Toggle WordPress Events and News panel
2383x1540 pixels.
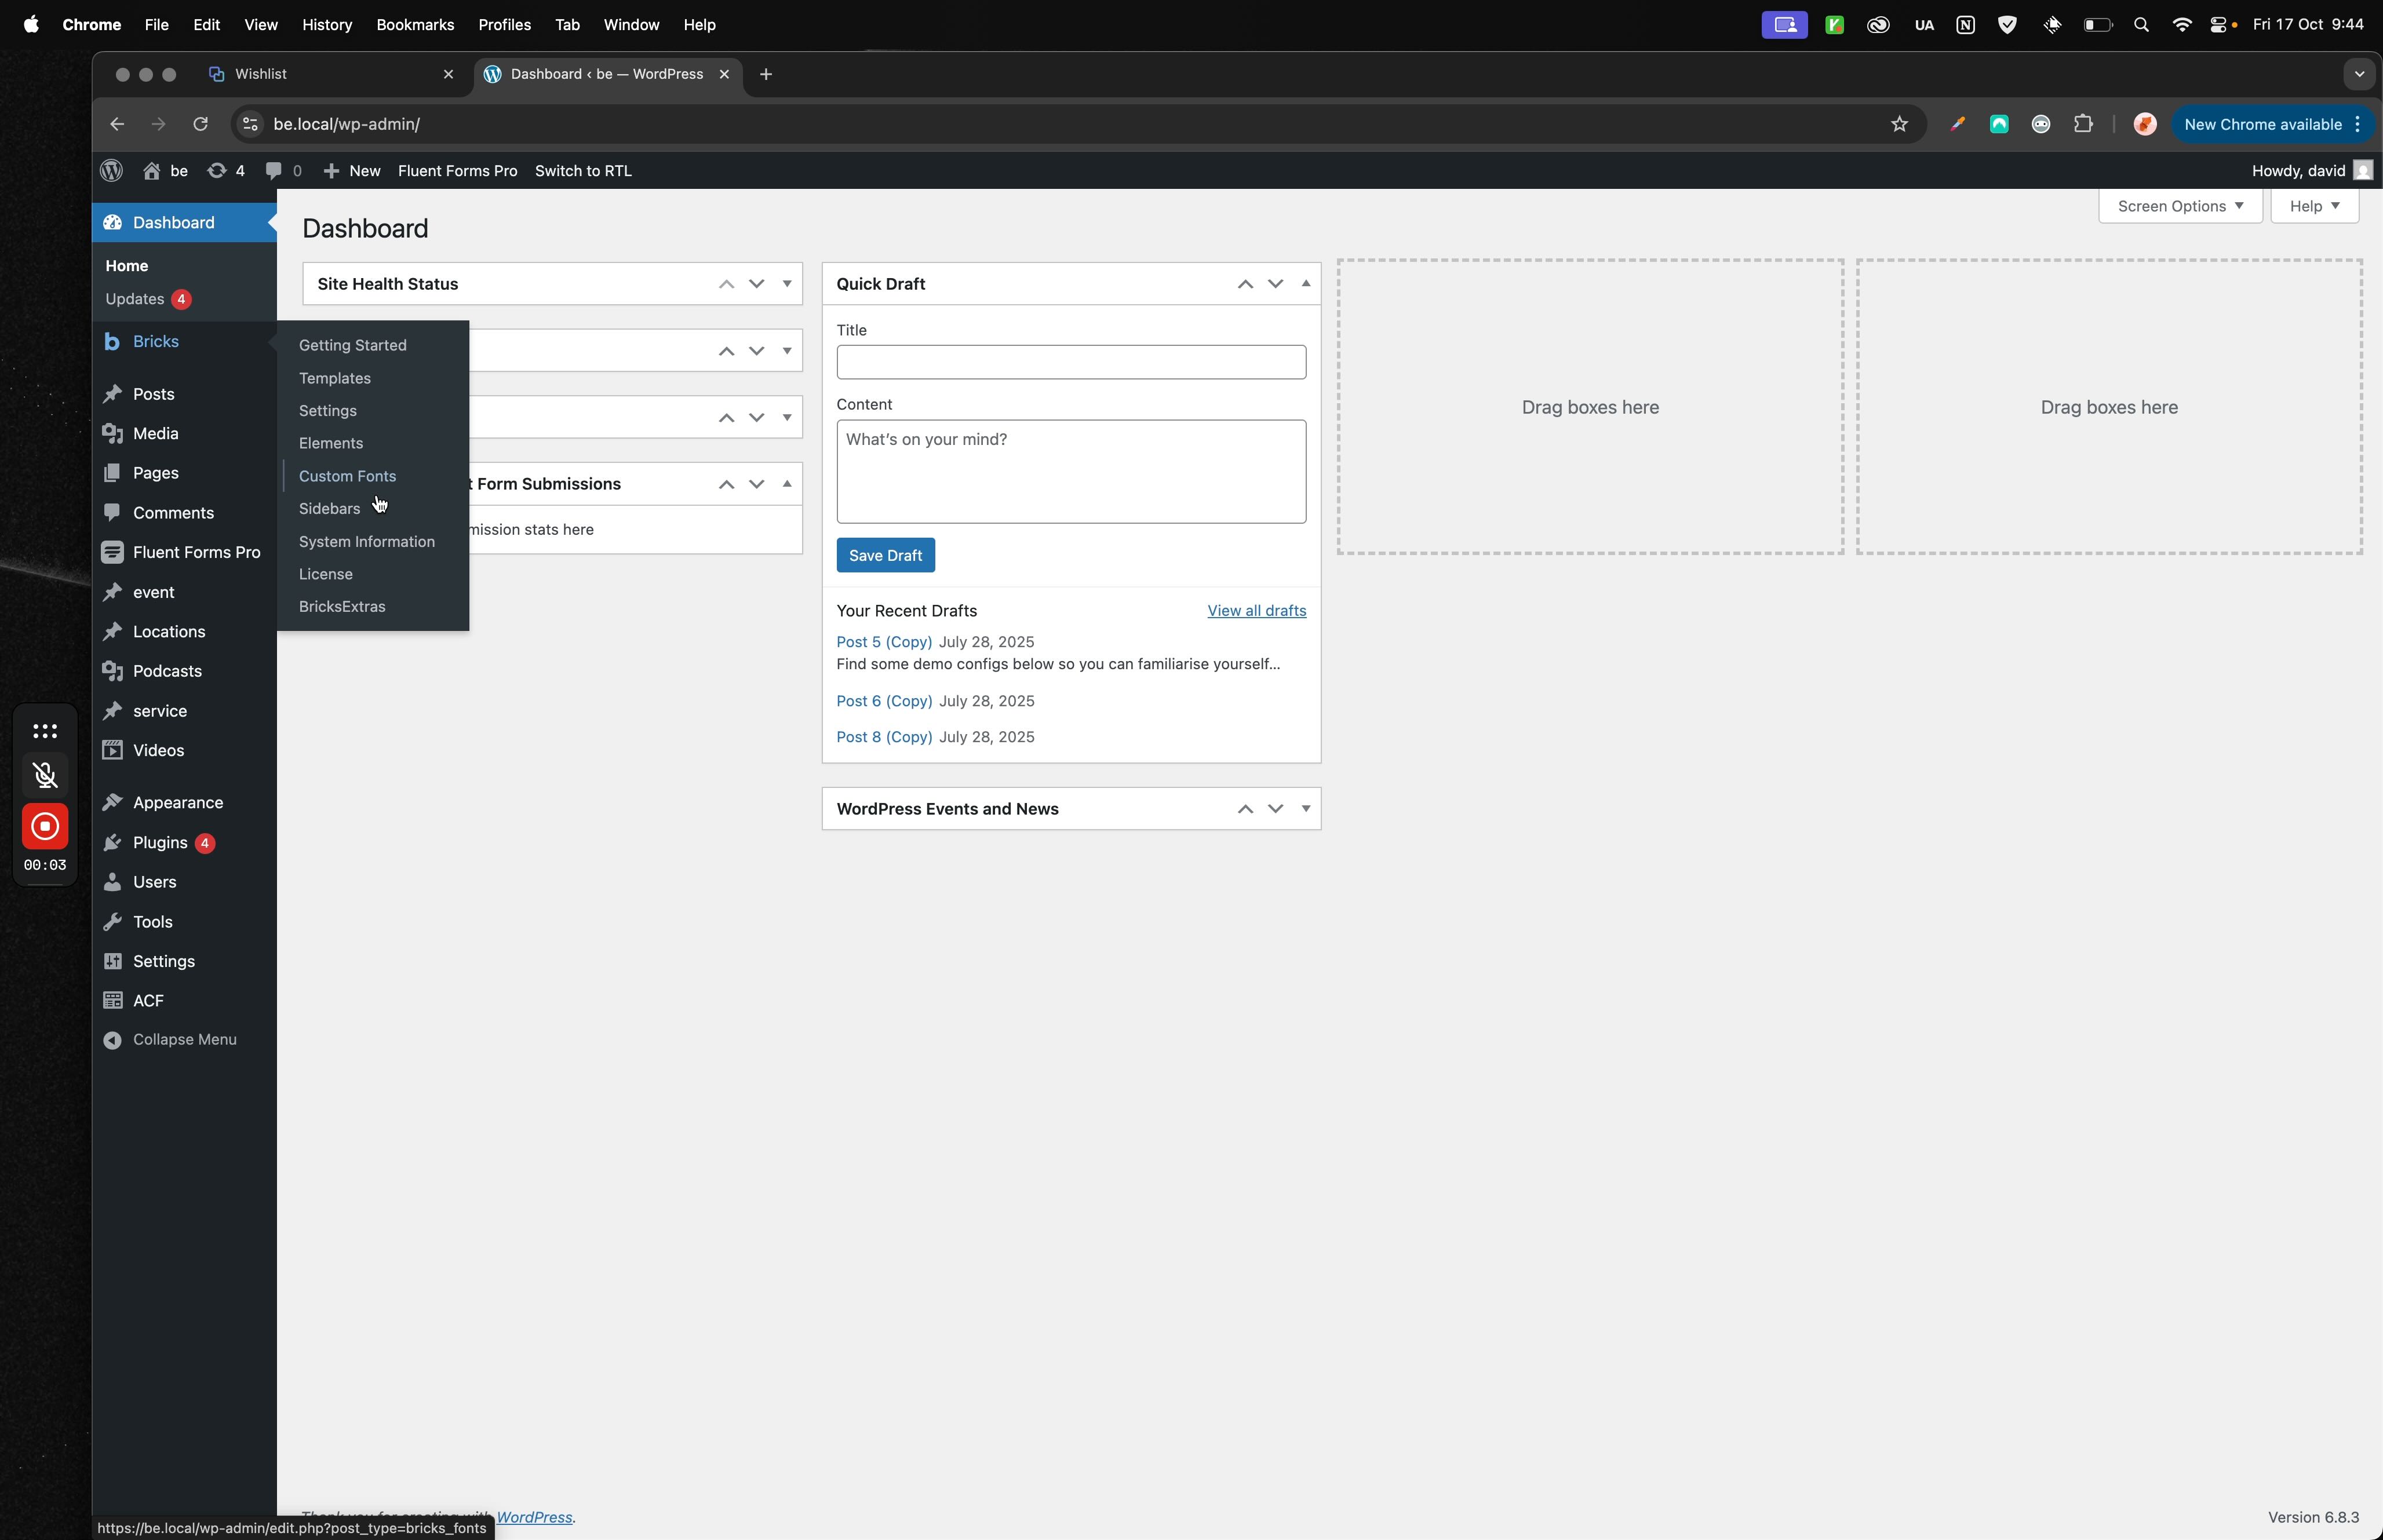(1305, 809)
